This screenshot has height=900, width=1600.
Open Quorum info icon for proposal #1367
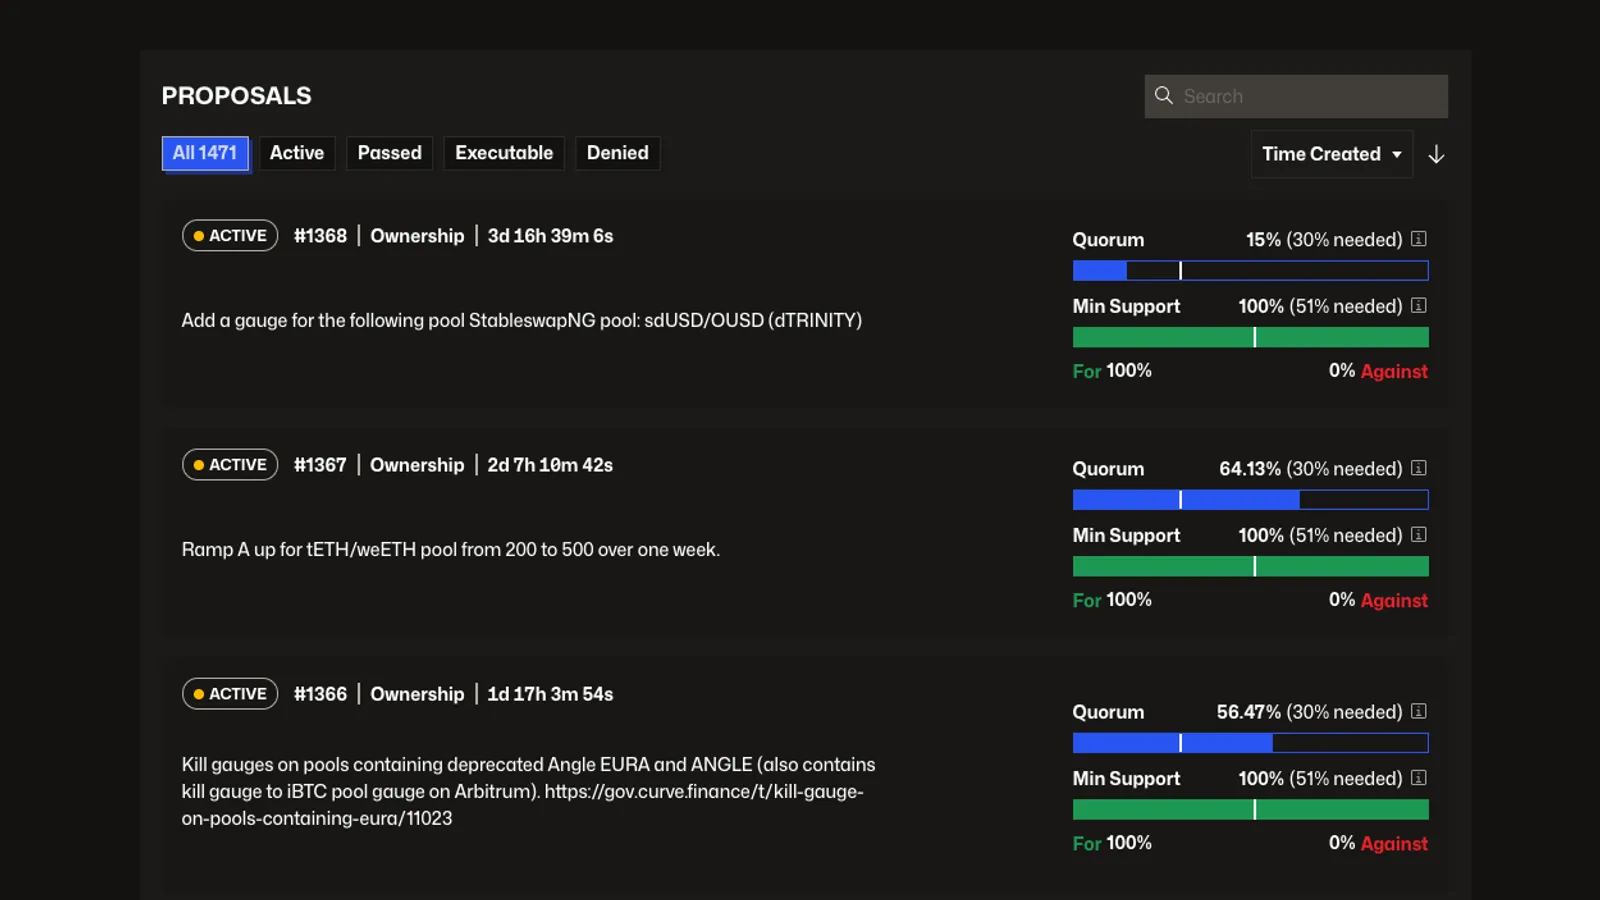1419,468
